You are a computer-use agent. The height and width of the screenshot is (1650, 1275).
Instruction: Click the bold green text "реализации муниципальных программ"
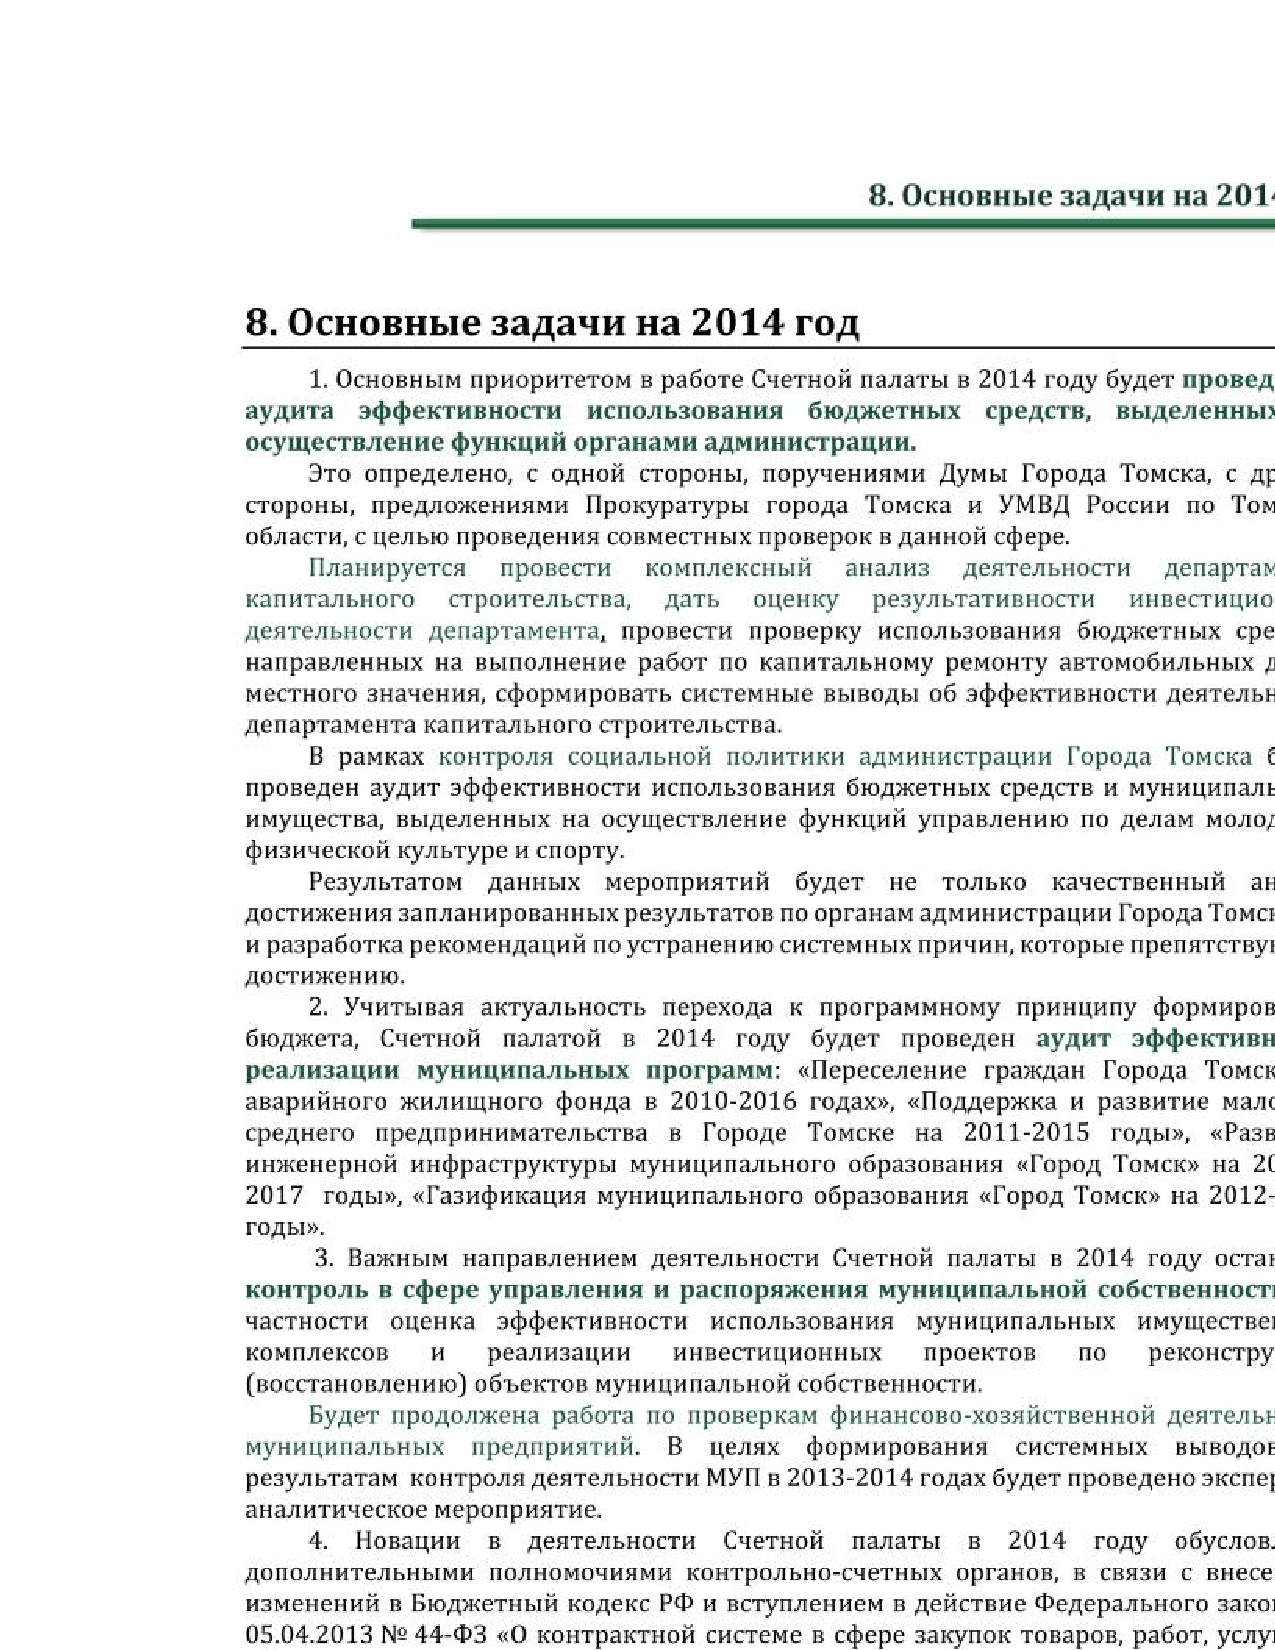point(508,1070)
